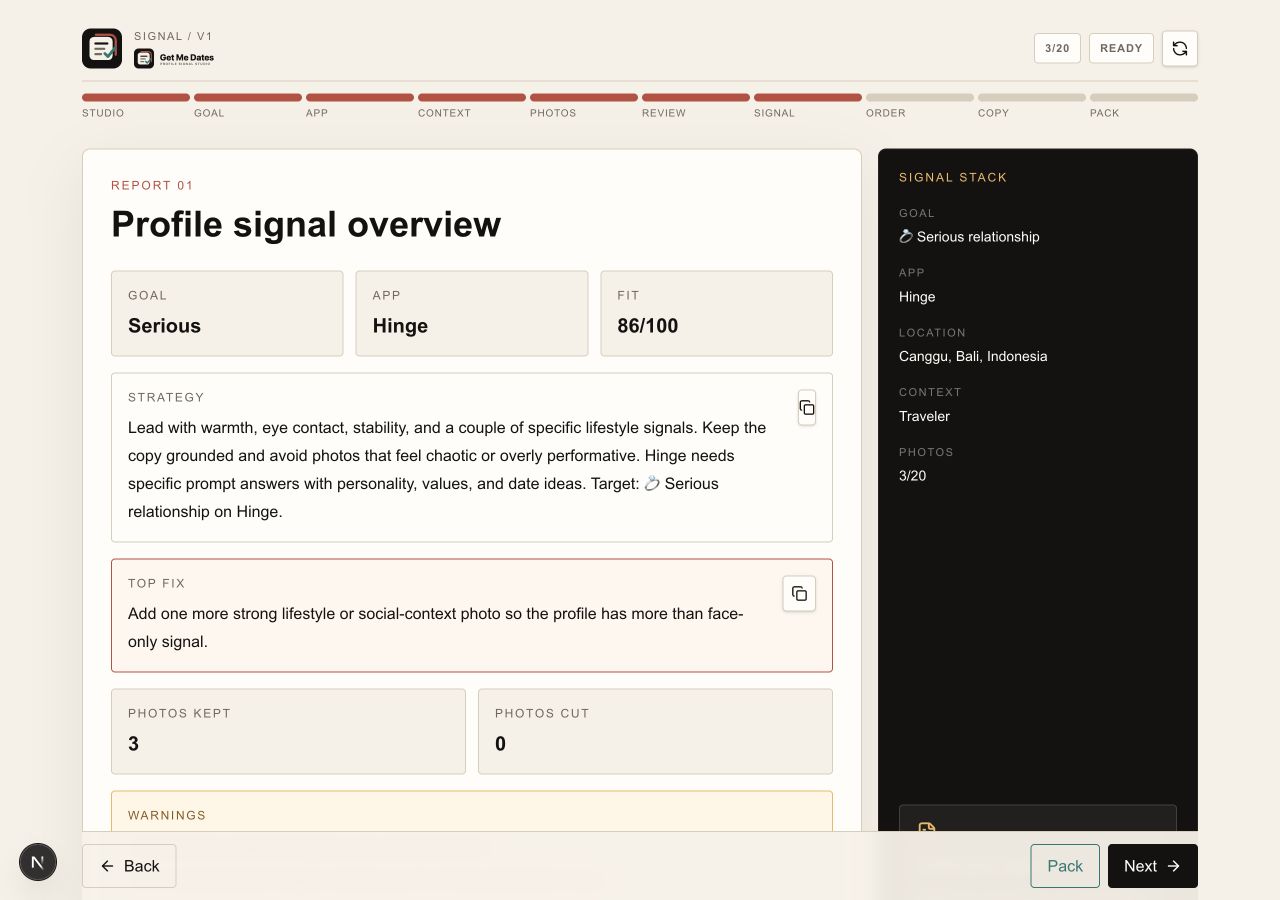
Task: Click the document icon in the sidebar card
Action: coord(927,829)
